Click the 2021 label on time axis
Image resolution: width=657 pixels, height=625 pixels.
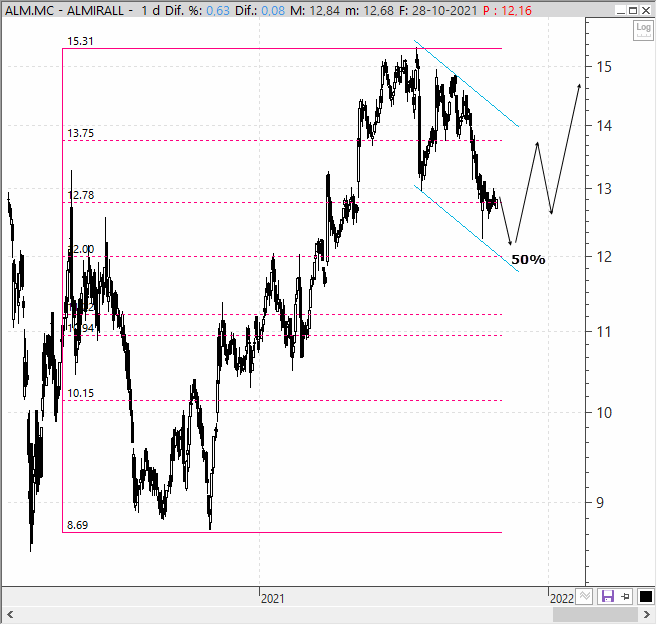click(272, 599)
